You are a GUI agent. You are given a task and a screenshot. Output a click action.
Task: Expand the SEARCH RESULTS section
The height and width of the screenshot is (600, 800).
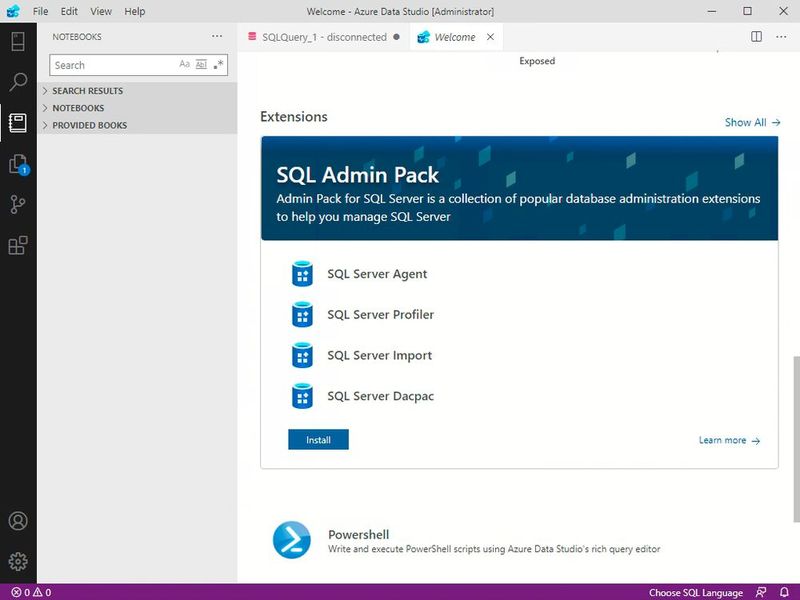point(85,90)
